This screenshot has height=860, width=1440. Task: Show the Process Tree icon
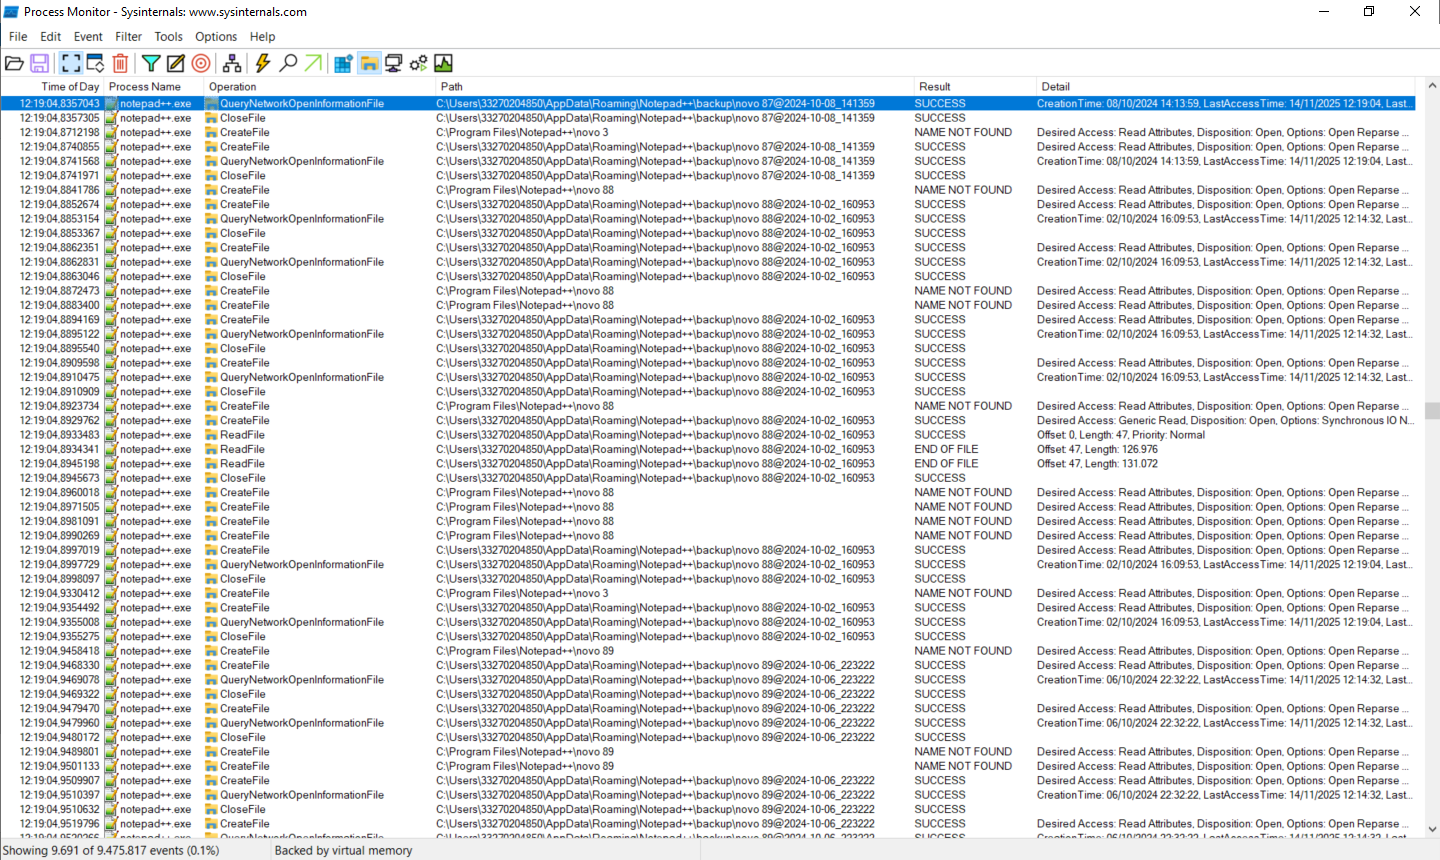click(x=232, y=64)
